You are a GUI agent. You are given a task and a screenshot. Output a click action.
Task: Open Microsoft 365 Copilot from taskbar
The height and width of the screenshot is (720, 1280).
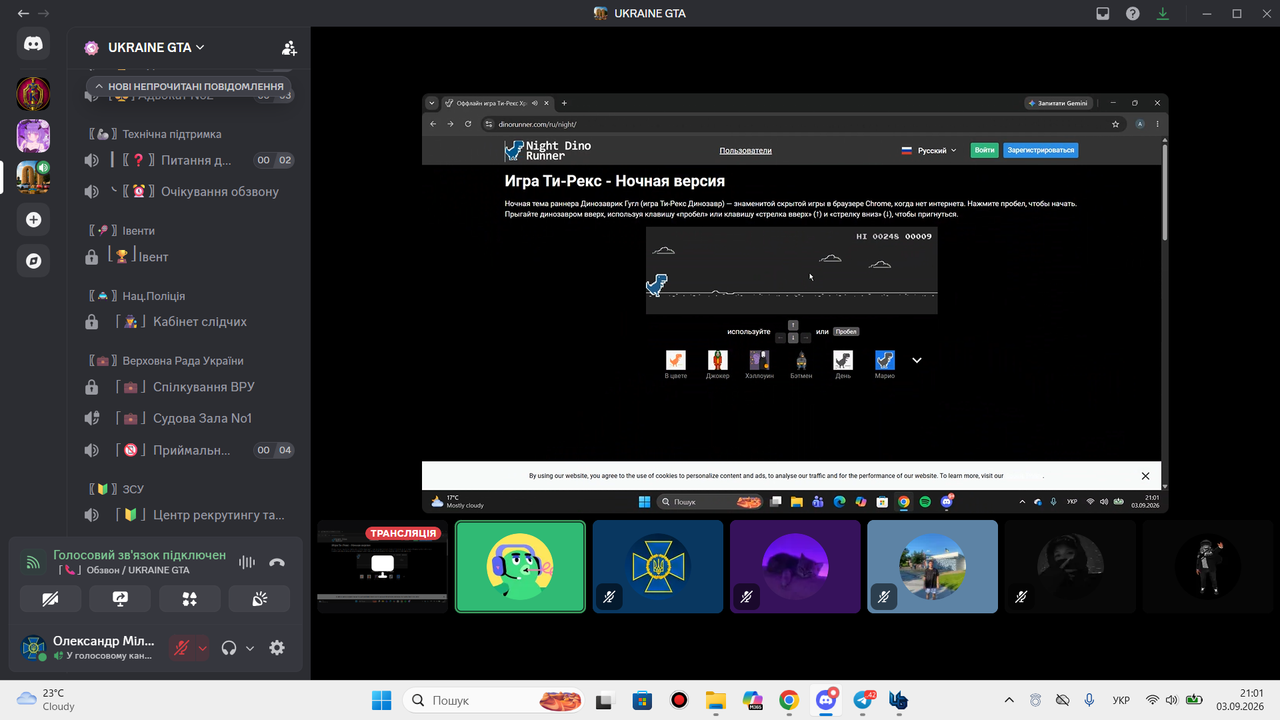pos(752,700)
